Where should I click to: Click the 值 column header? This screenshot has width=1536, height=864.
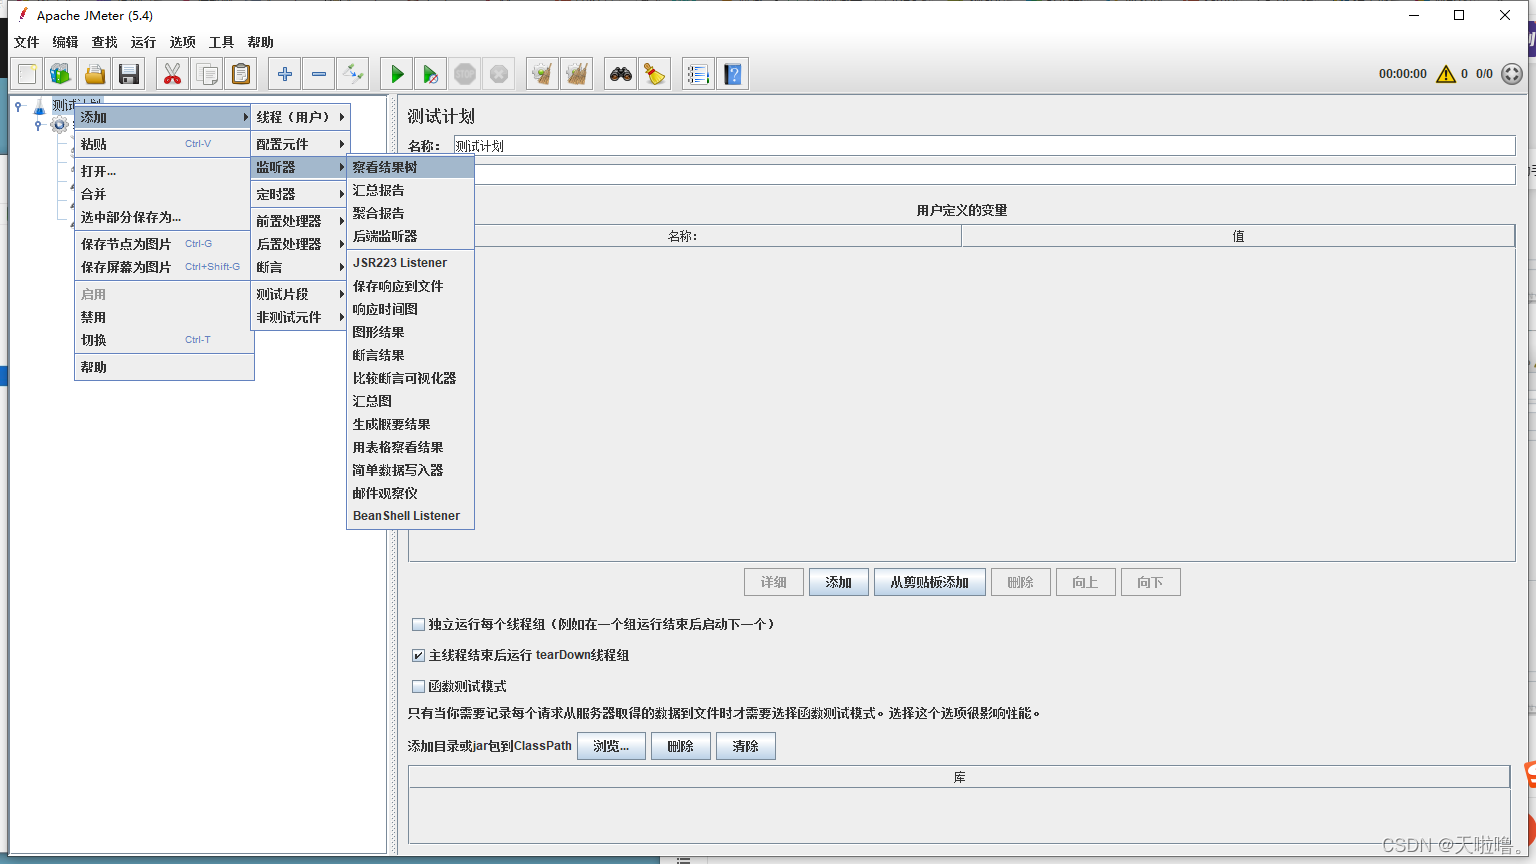pos(1238,236)
